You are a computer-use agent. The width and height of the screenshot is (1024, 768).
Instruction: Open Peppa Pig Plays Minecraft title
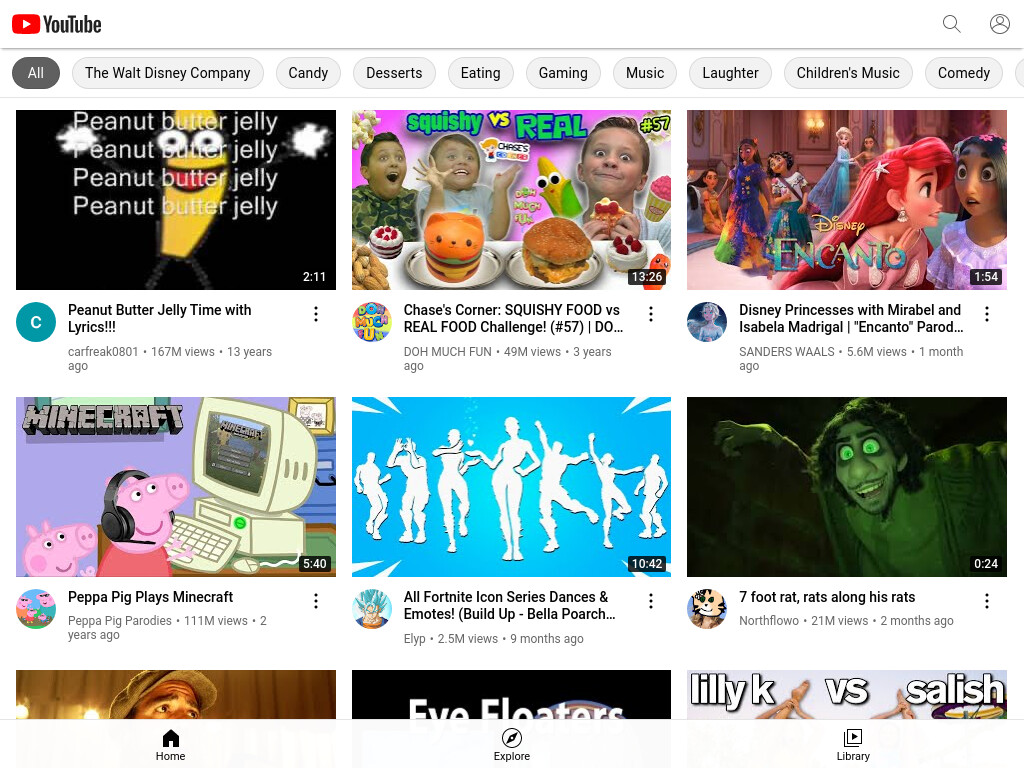[x=150, y=597]
